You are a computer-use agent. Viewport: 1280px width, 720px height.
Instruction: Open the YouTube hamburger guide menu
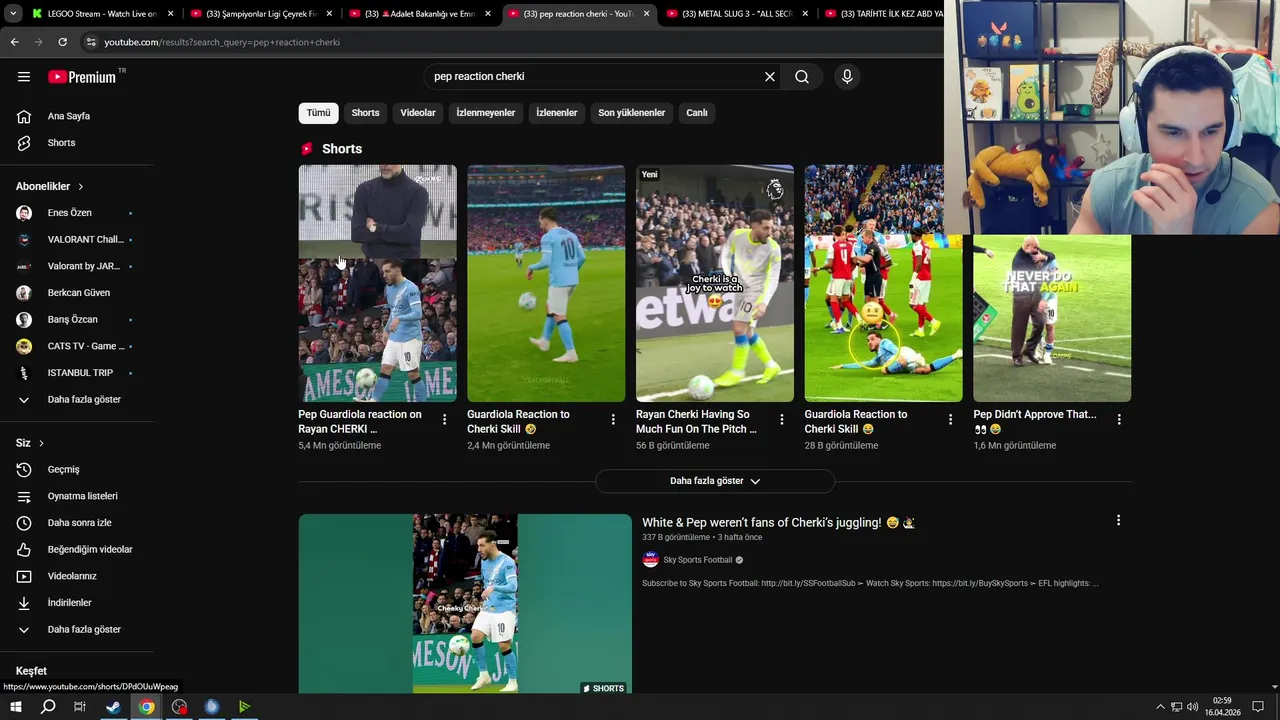24,77
